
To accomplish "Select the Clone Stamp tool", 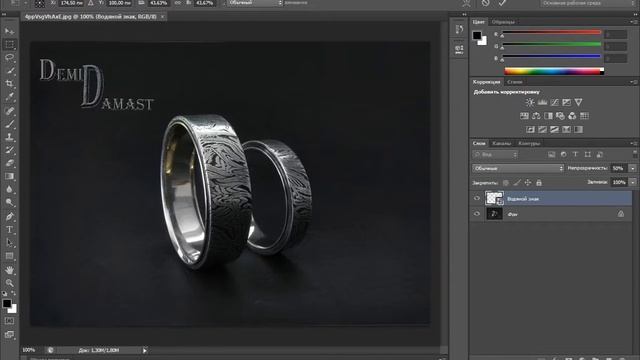I will [x=9, y=137].
